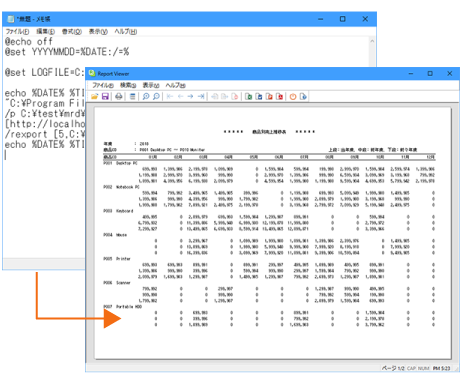Close the Notepad window

[365, 19]
